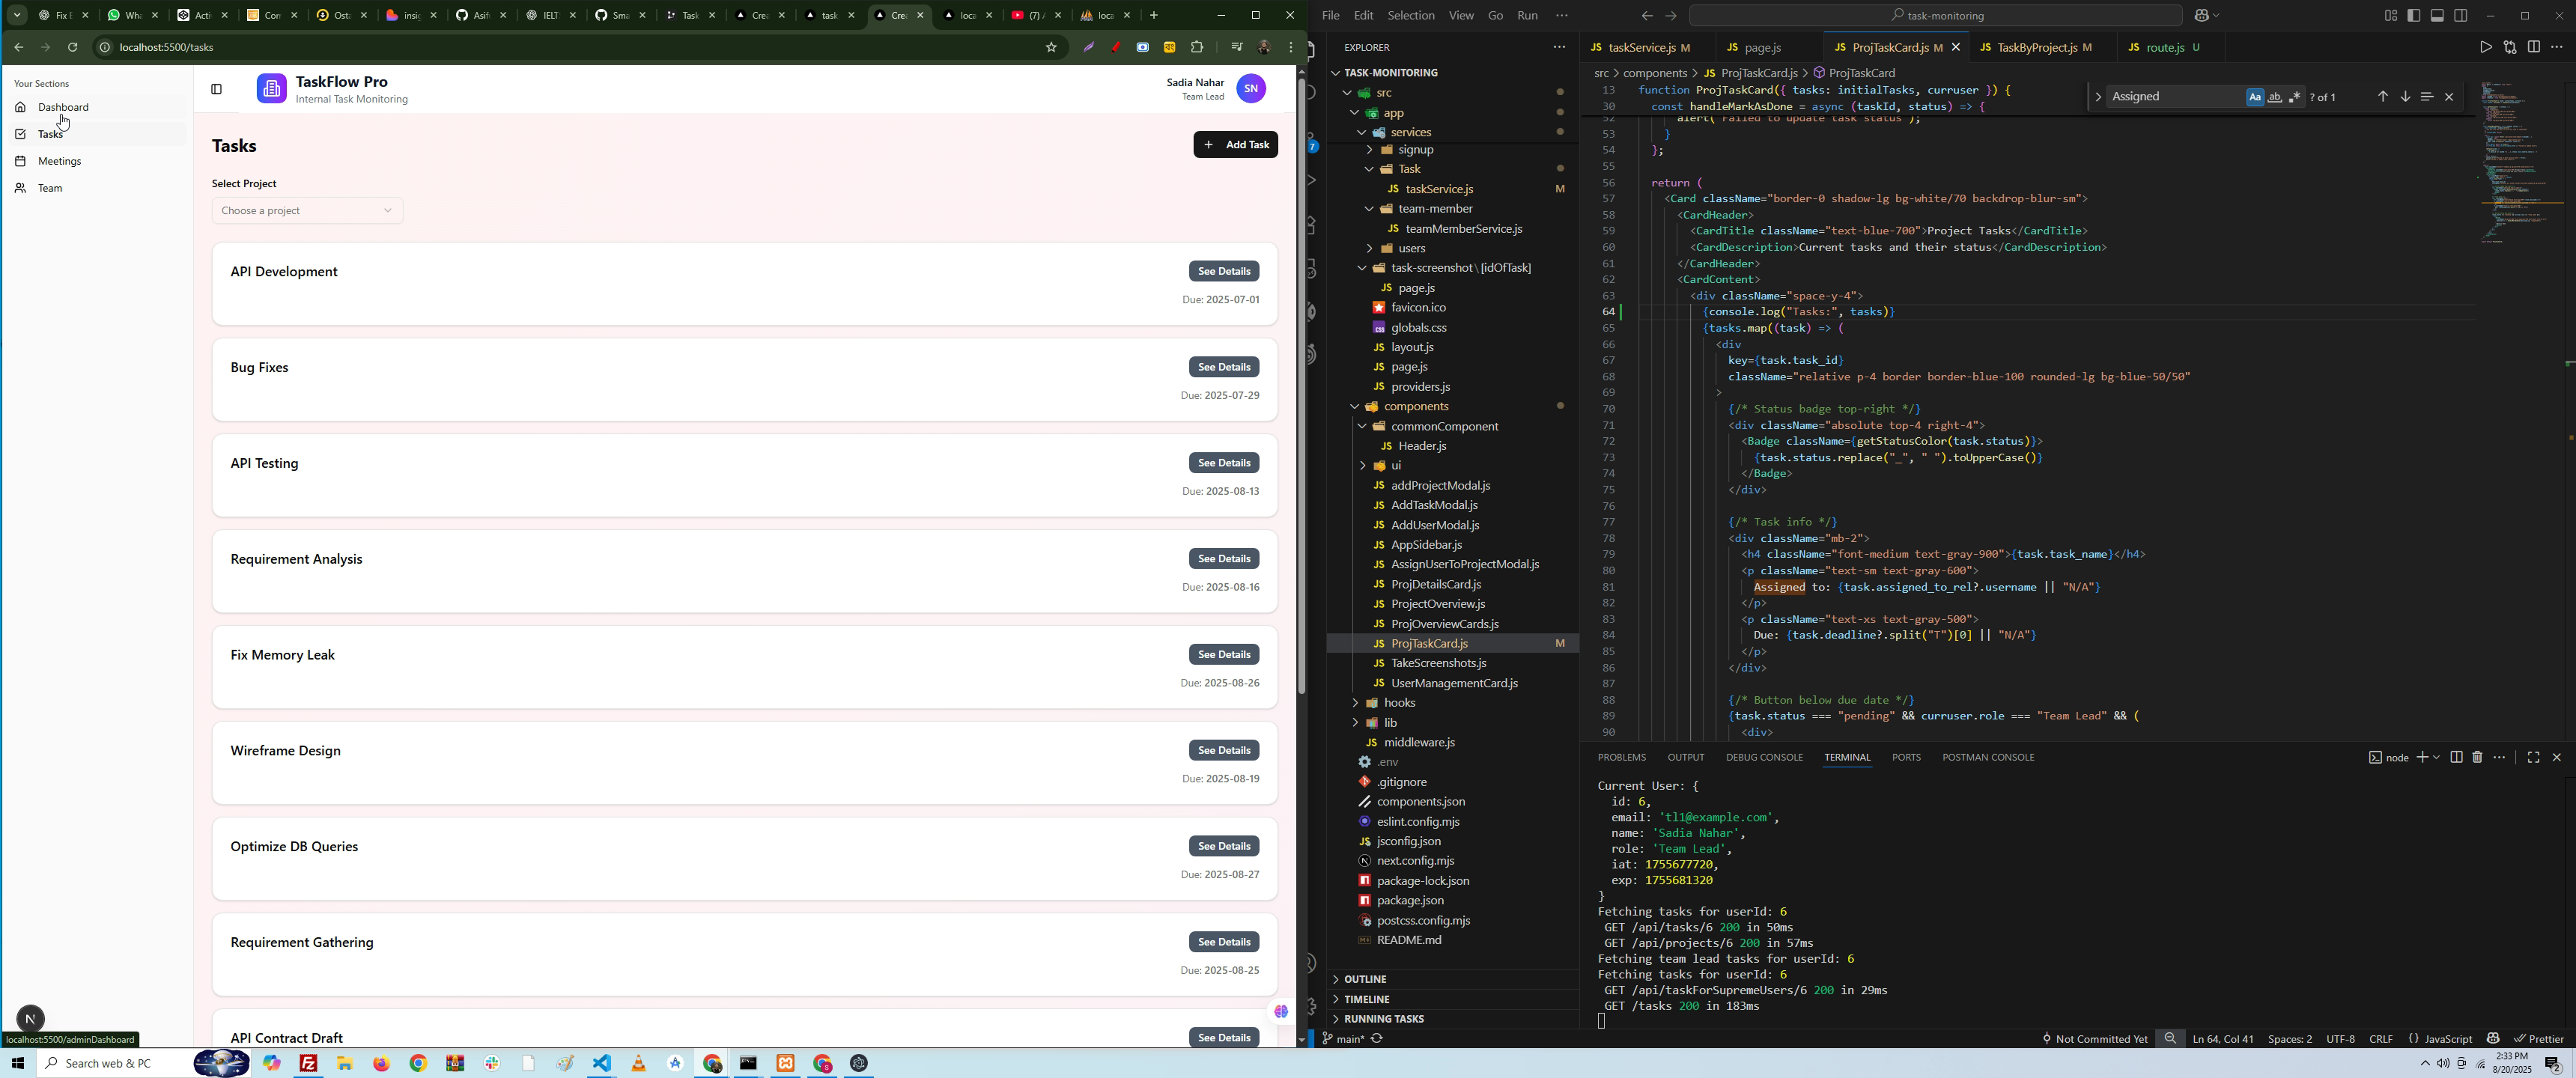Go to previous find match arrow
Image resolution: width=2576 pixels, height=1078 pixels.
click(x=2382, y=97)
